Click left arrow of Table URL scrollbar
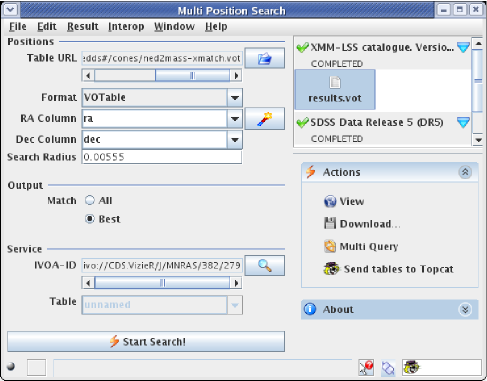The image size is (487, 381). click(x=88, y=76)
